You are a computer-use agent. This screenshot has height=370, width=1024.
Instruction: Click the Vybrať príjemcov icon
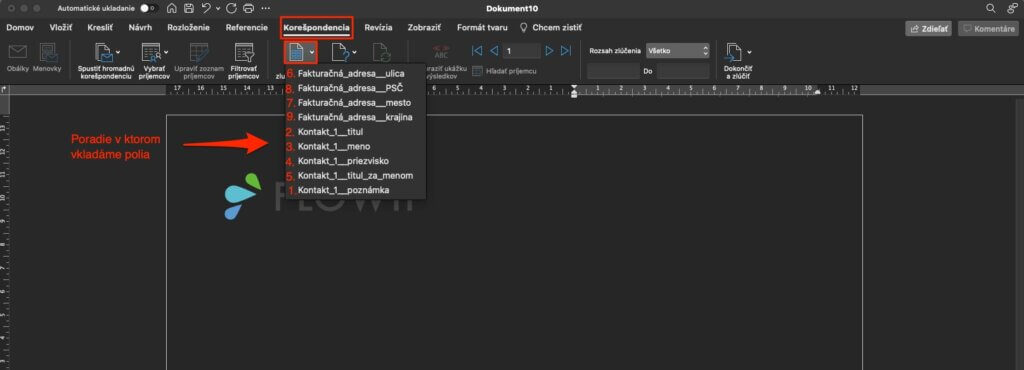pos(151,53)
